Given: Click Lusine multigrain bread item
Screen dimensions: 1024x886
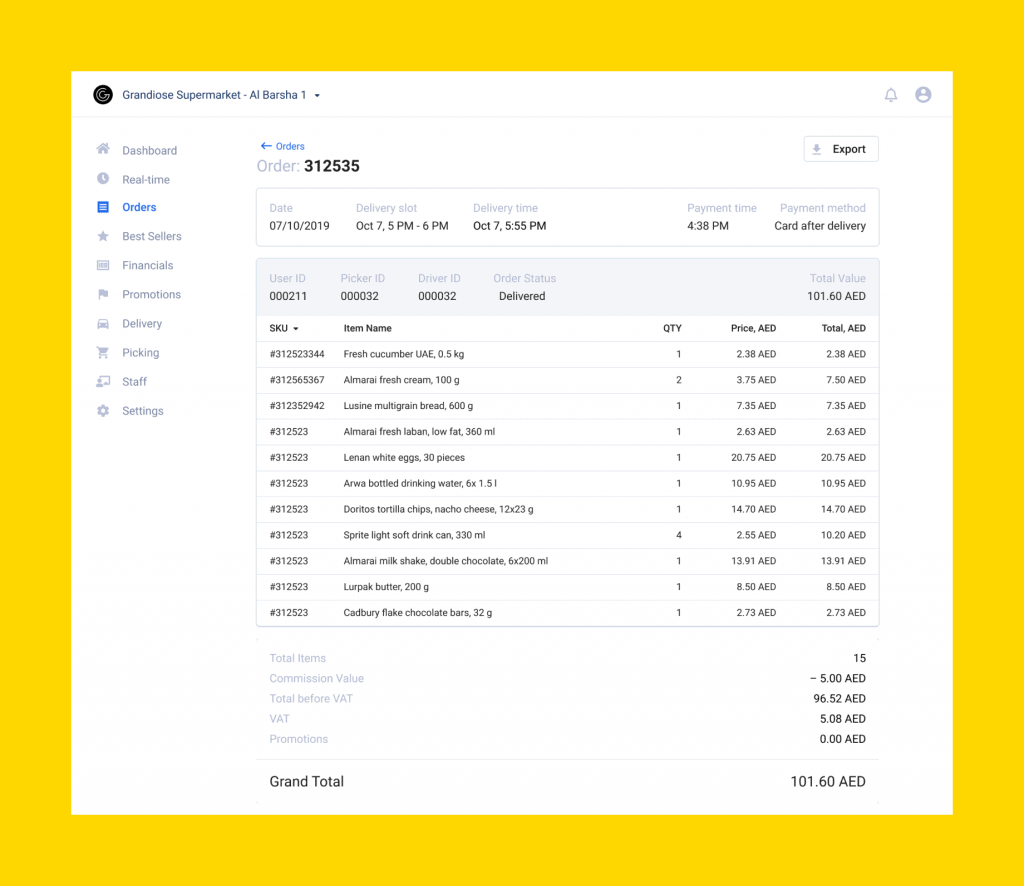Looking at the screenshot, I should 408,406.
